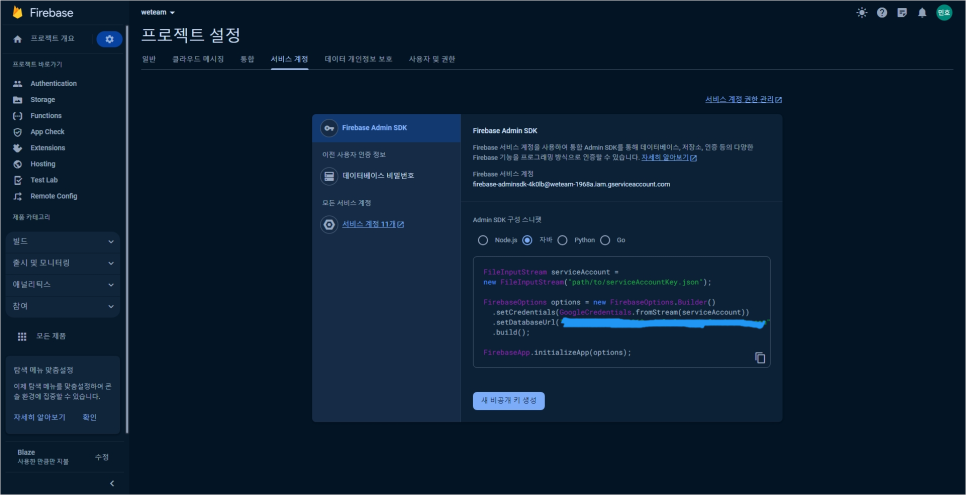966x495 pixels.
Task: Expand the 애널리틱스 category
Action: [x=62, y=285]
